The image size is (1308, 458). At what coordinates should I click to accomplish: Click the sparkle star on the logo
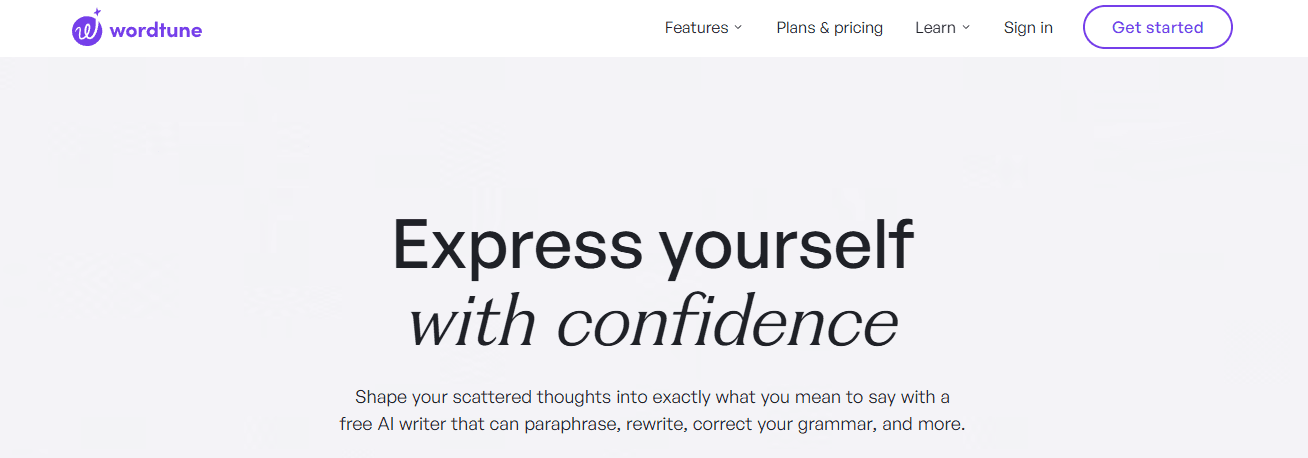point(97,13)
